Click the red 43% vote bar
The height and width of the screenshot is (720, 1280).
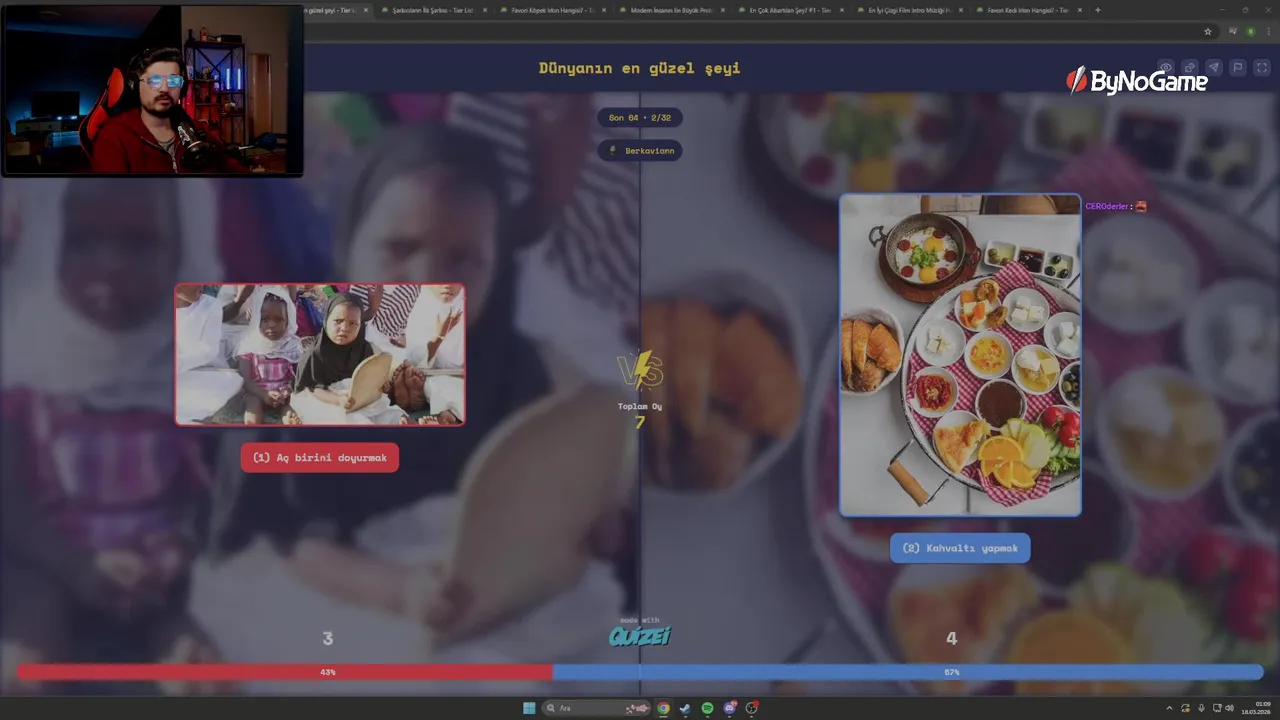[285, 672]
